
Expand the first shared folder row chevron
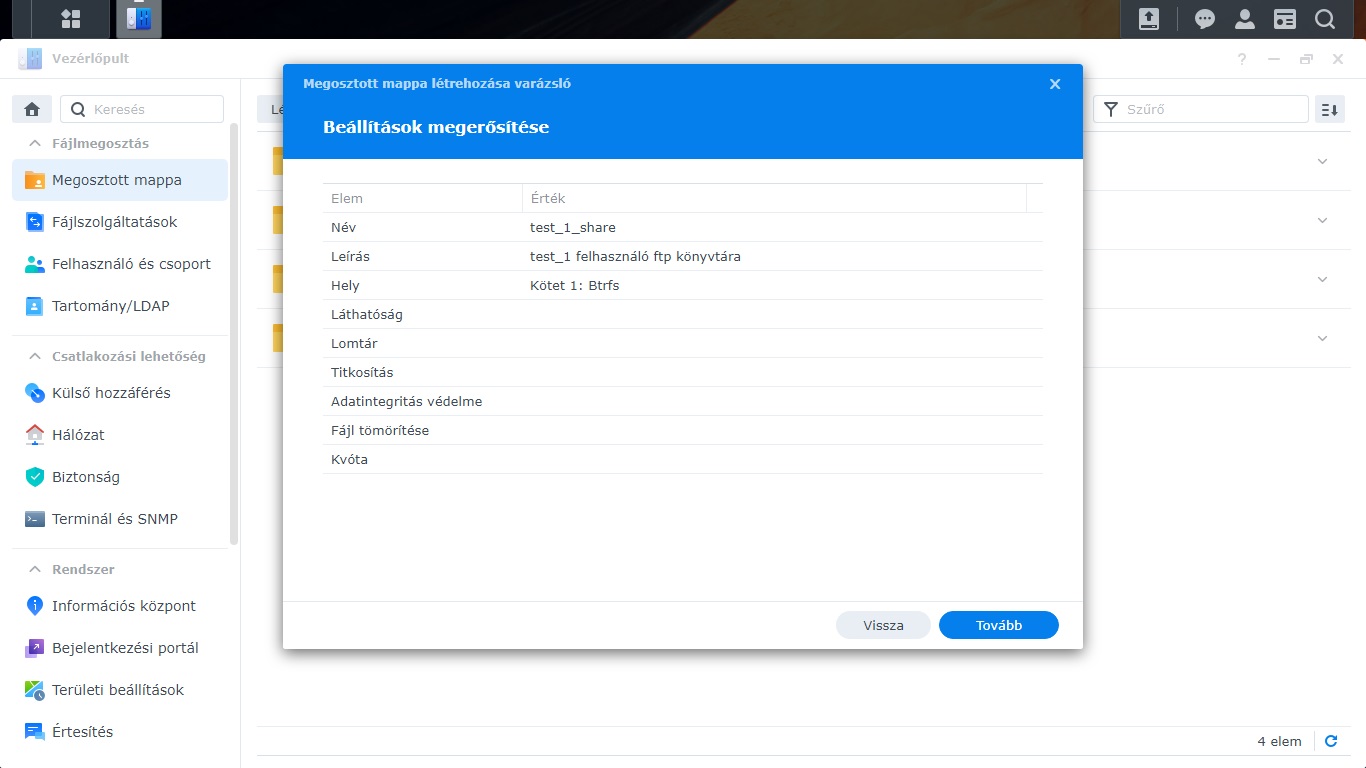1322,161
